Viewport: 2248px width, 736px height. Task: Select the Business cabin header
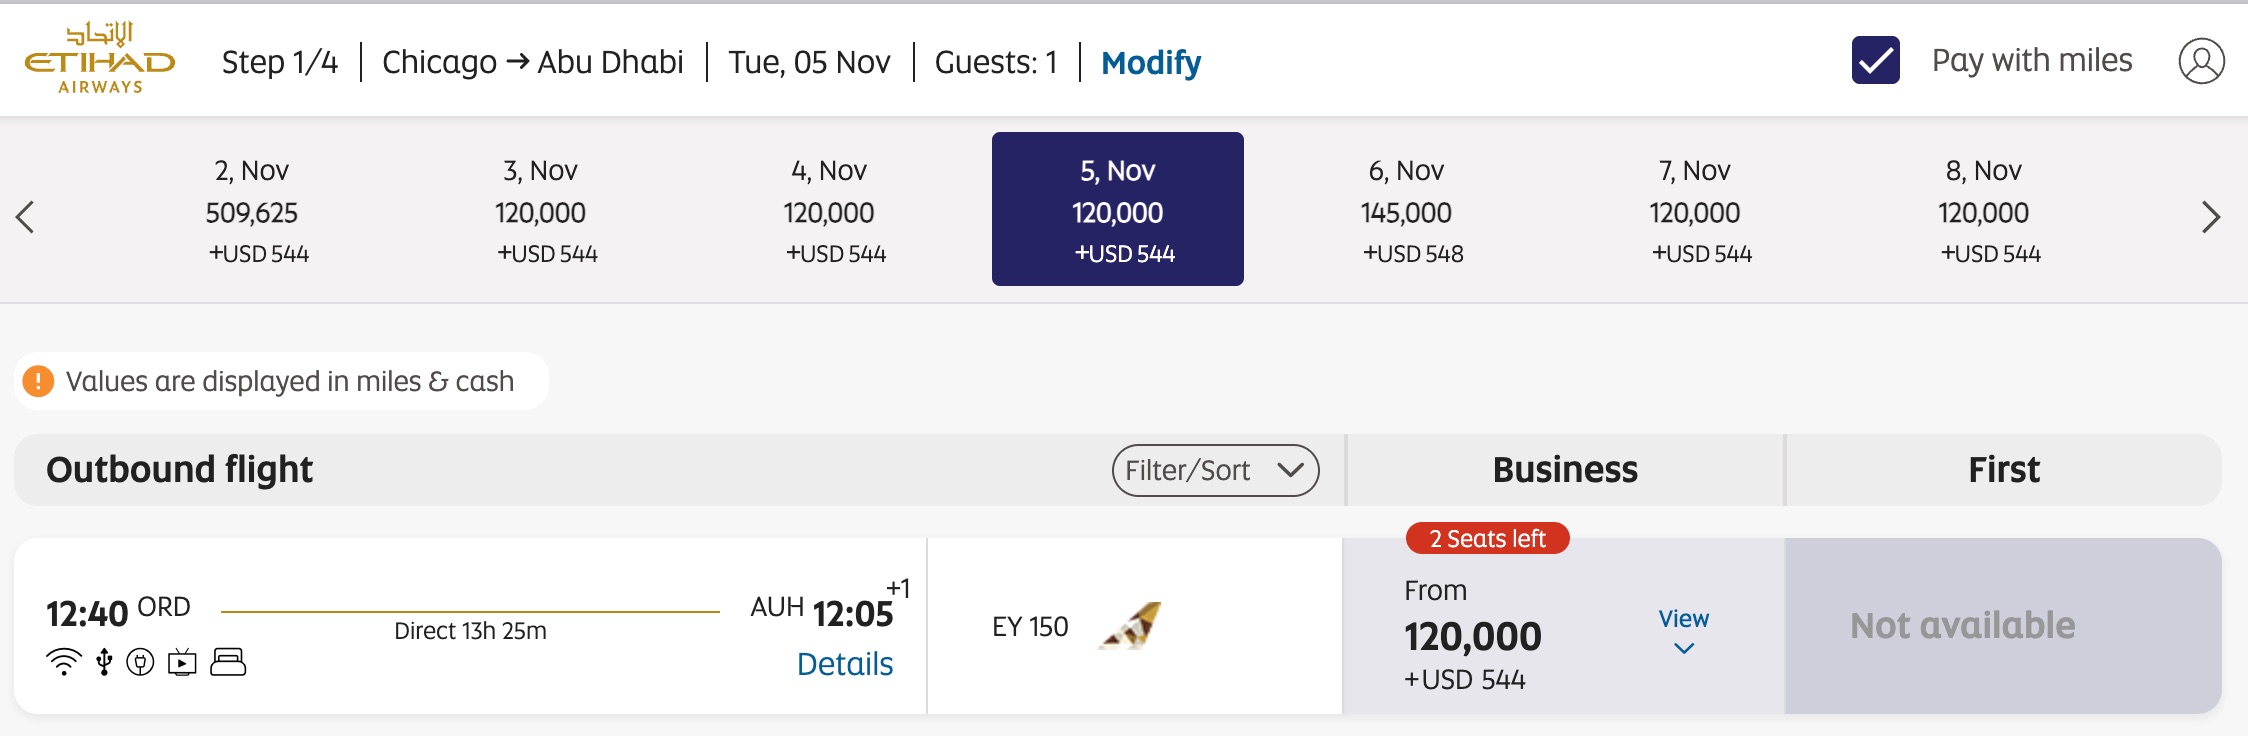pyautogui.click(x=1564, y=469)
